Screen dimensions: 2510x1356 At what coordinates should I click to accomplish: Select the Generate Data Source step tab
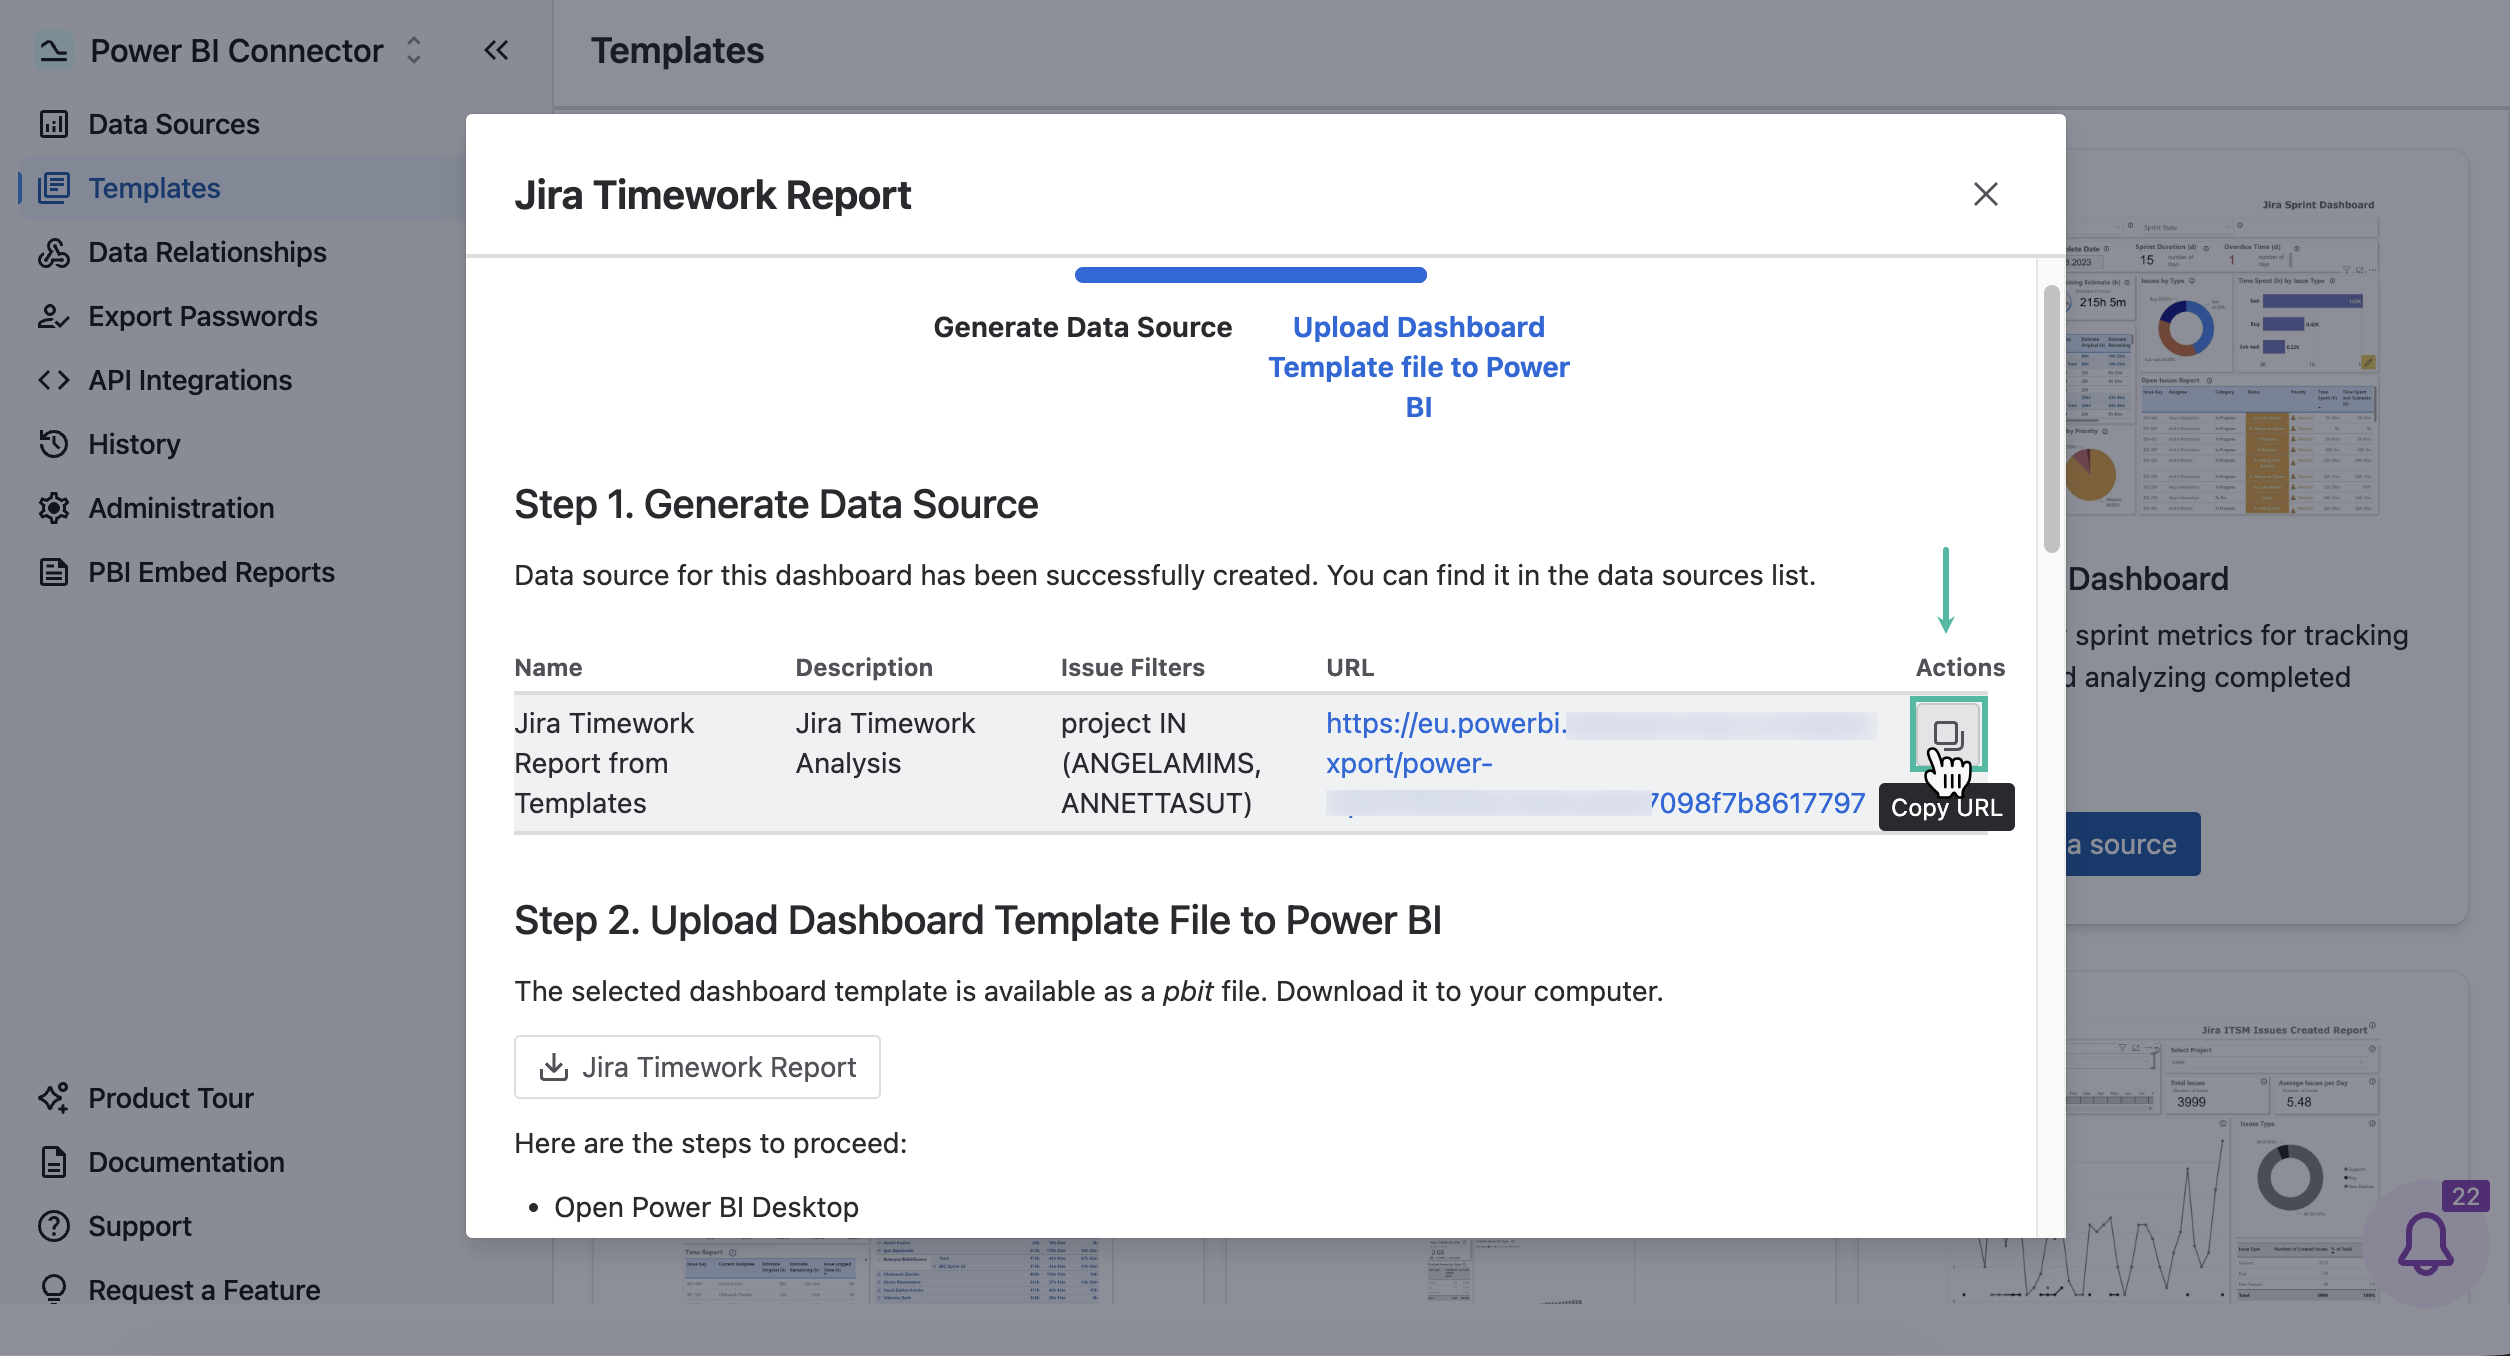[x=1082, y=327]
